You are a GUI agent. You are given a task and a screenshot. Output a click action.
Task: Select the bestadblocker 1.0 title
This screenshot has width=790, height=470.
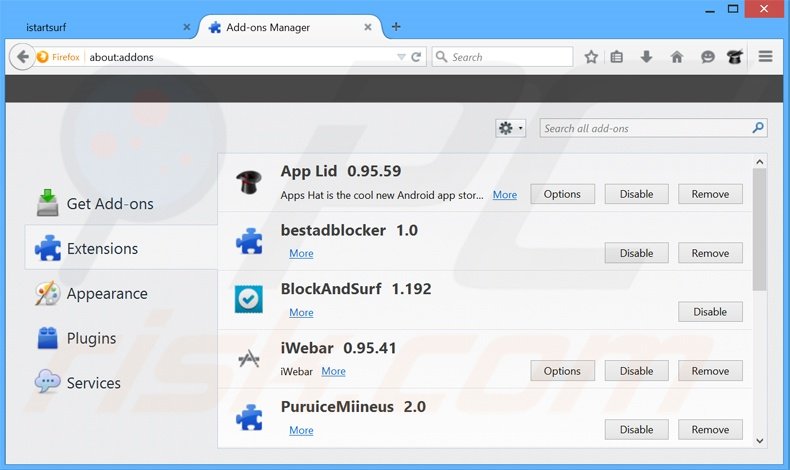pyautogui.click(x=349, y=230)
